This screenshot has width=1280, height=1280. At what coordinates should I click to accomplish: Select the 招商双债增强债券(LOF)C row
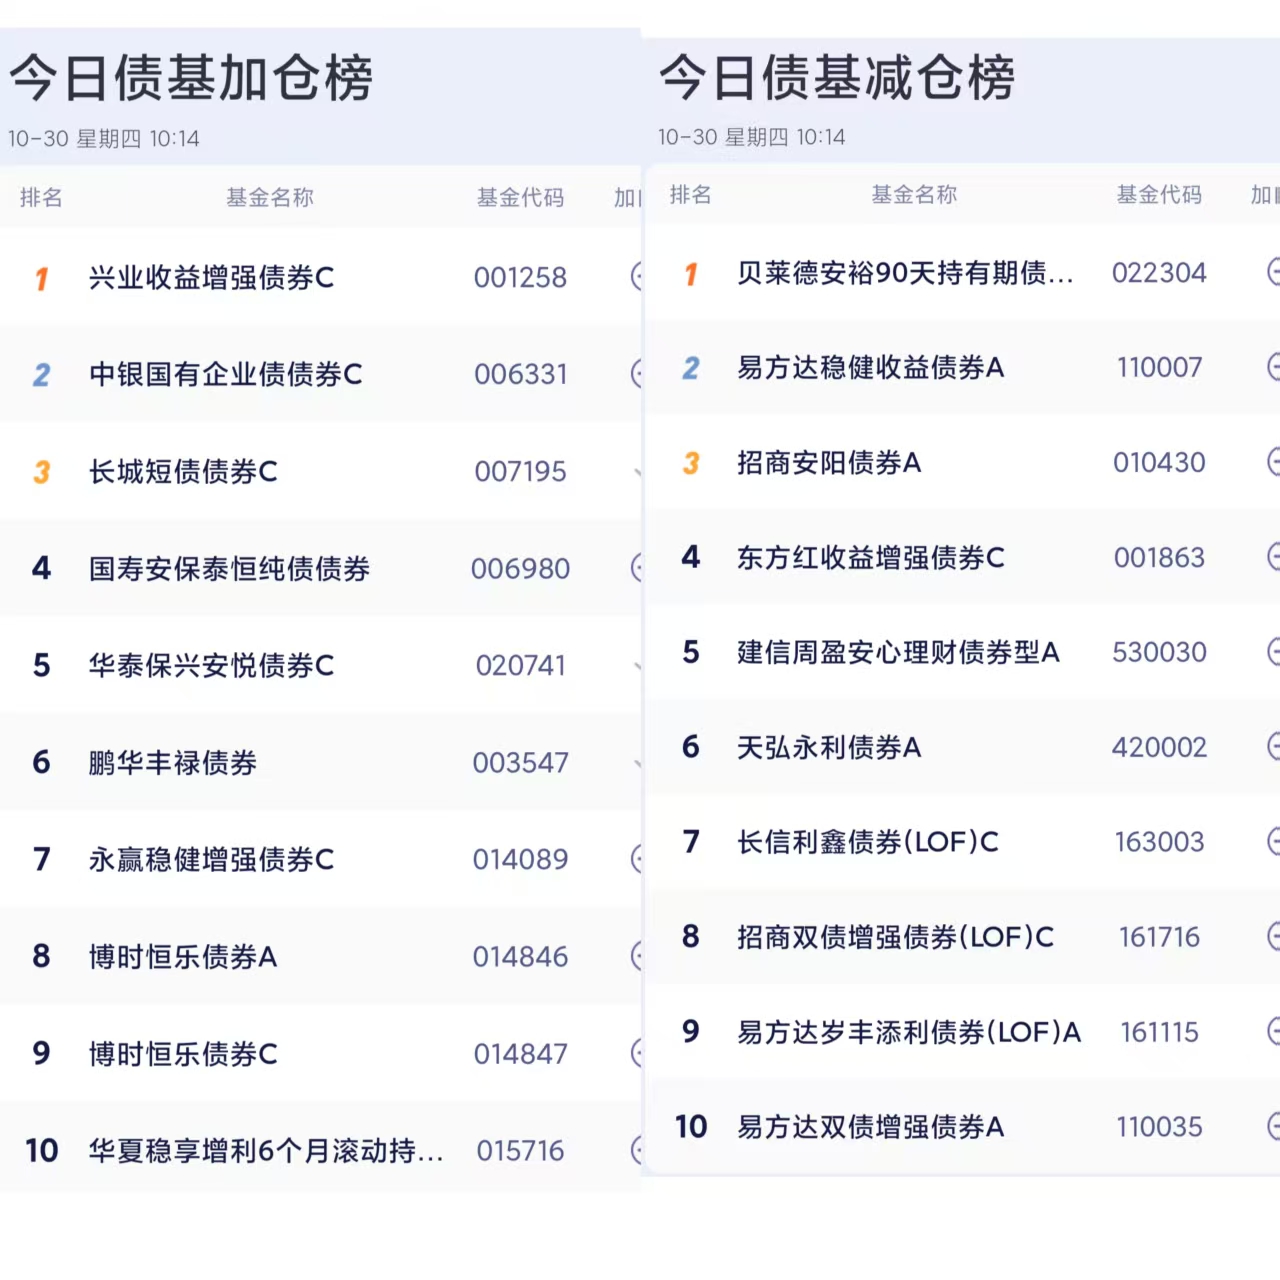(x=963, y=937)
